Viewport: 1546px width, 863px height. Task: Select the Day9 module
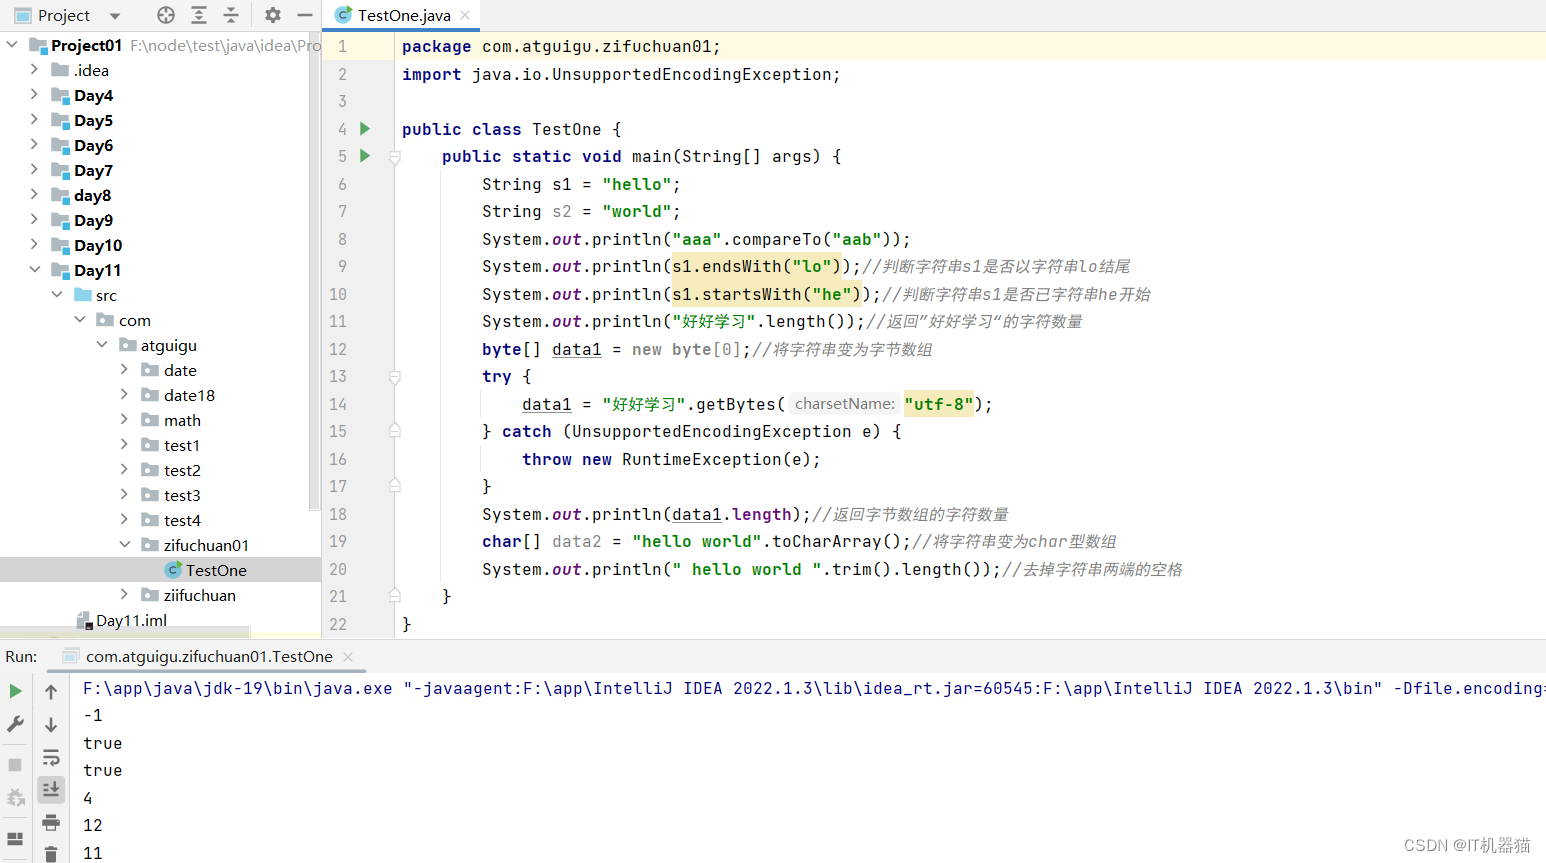[x=93, y=220]
